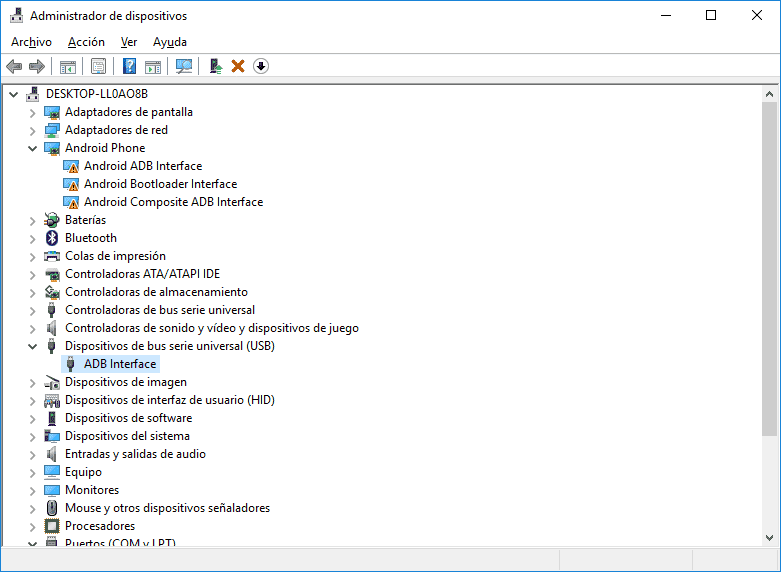Image resolution: width=781 pixels, height=572 pixels.
Task: Click the Android Bootloader Interface warning icon
Action: (71, 184)
